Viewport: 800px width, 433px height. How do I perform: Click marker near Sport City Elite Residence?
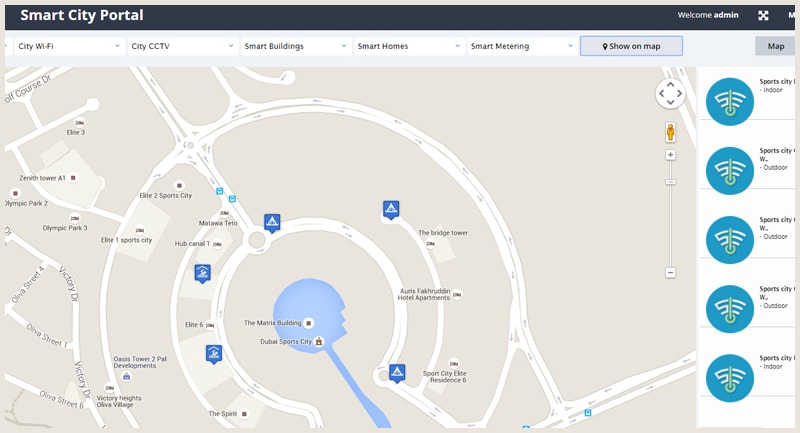tap(397, 372)
